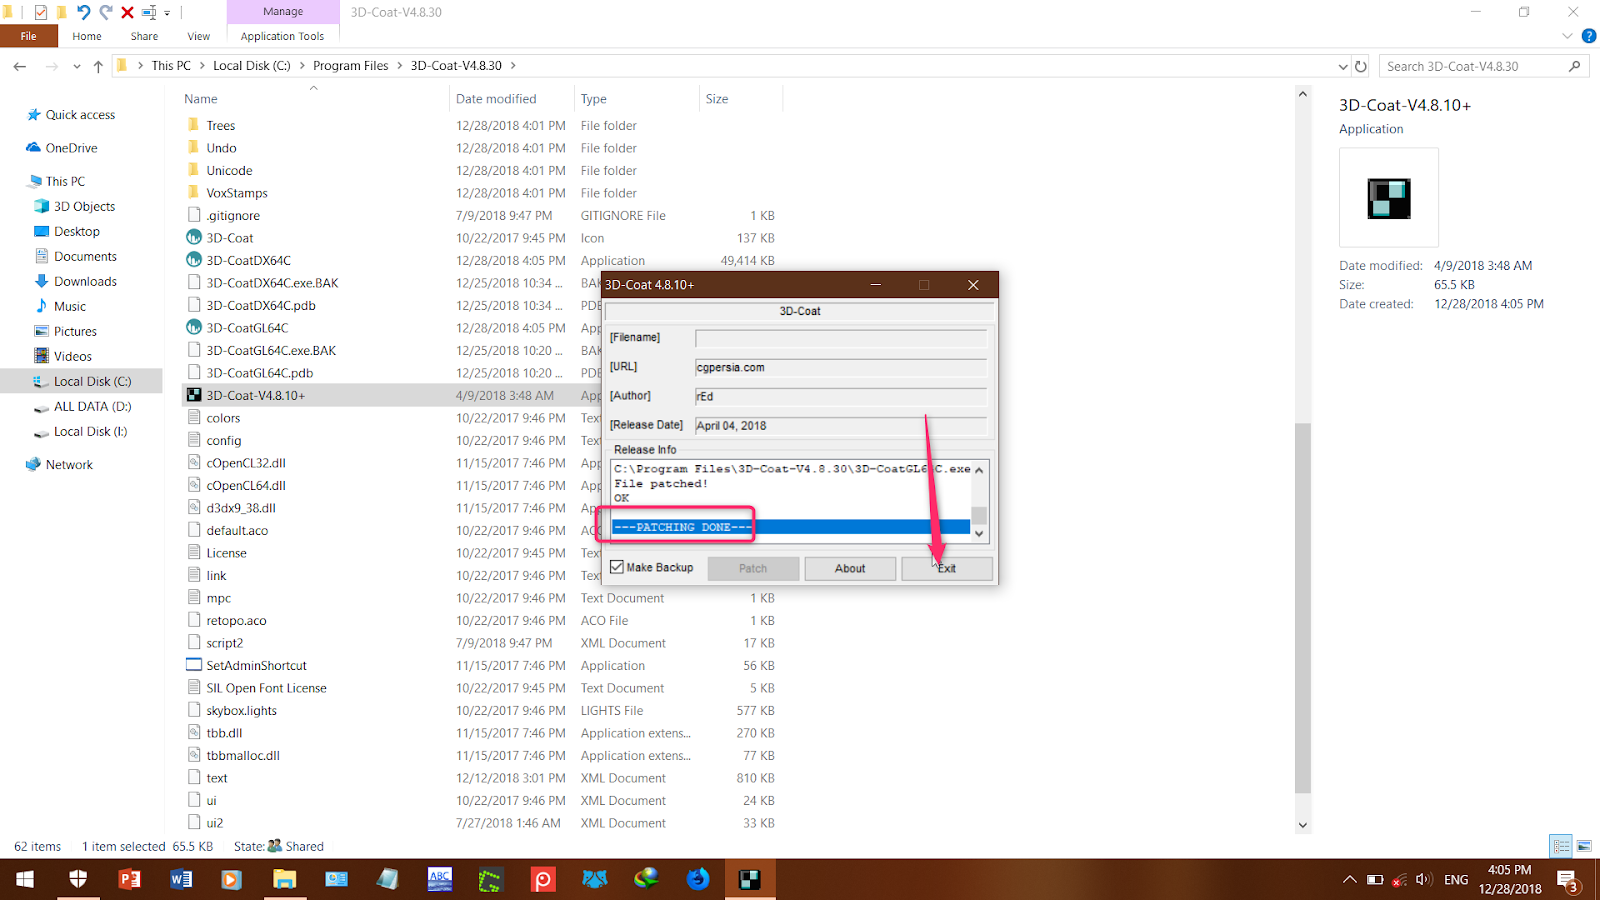The height and width of the screenshot is (900, 1600).
Task: Click the Exit button in the patcher dialog
Action: pyautogui.click(x=947, y=568)
